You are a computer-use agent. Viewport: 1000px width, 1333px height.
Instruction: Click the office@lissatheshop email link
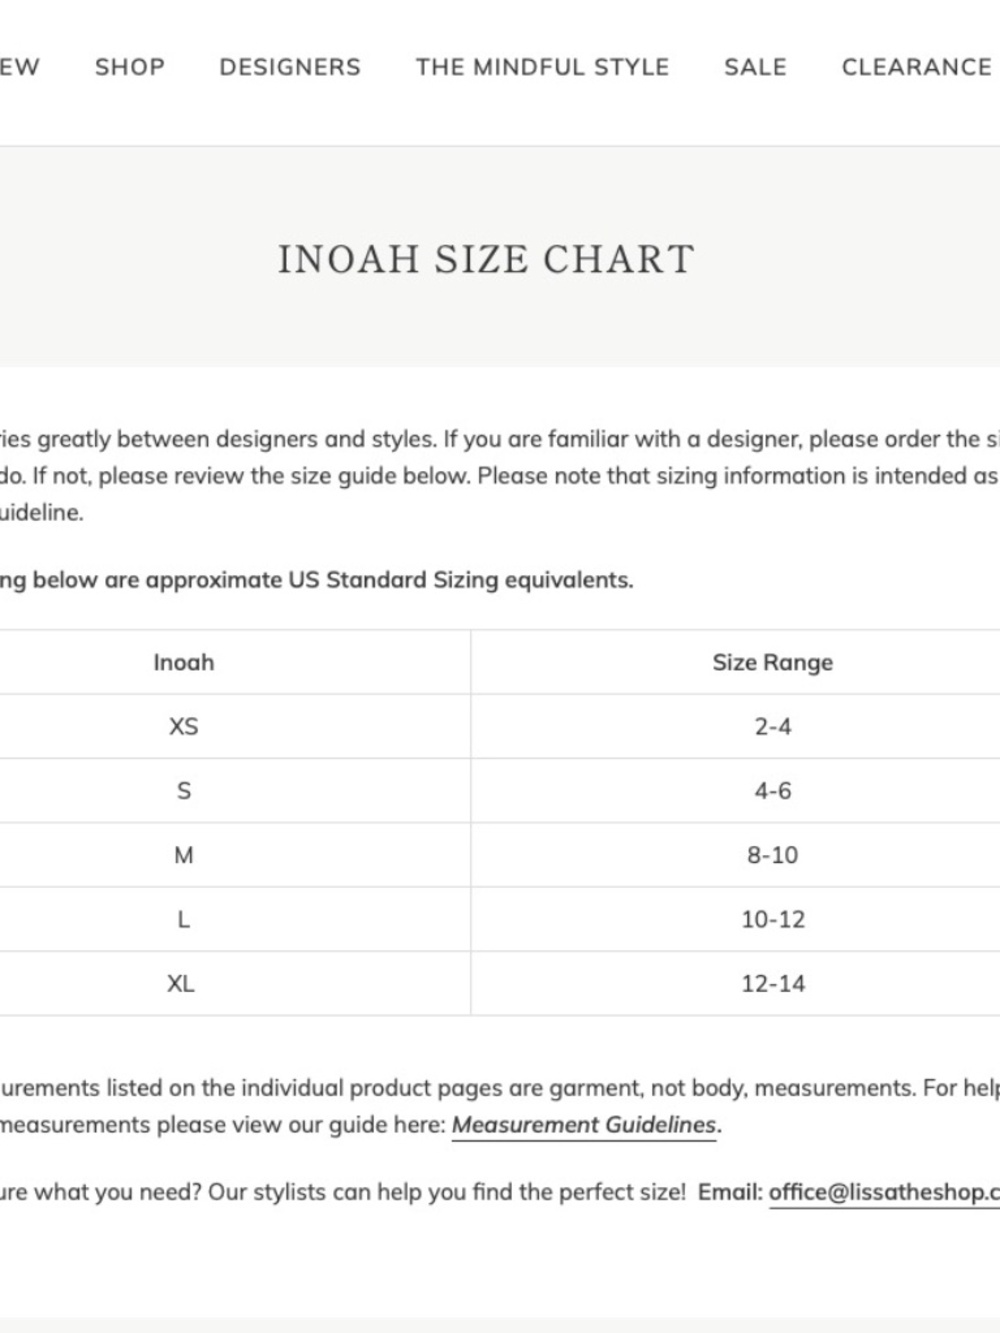coord(884,1192)
